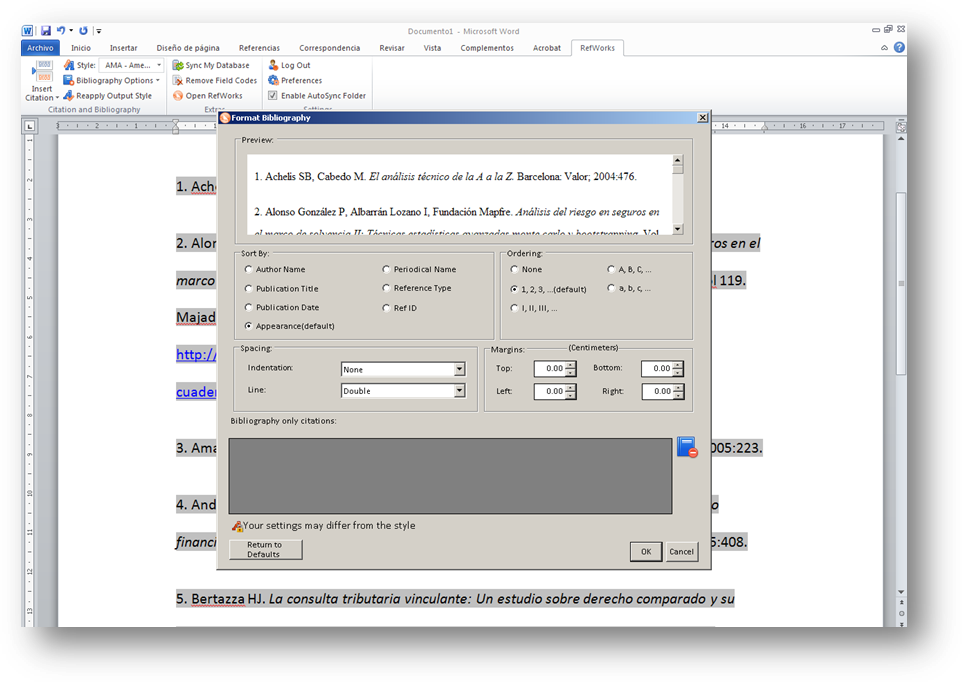Screen dimensions: 962x682
Task: Open the Indentation dropdown
Action: [459, 369]
